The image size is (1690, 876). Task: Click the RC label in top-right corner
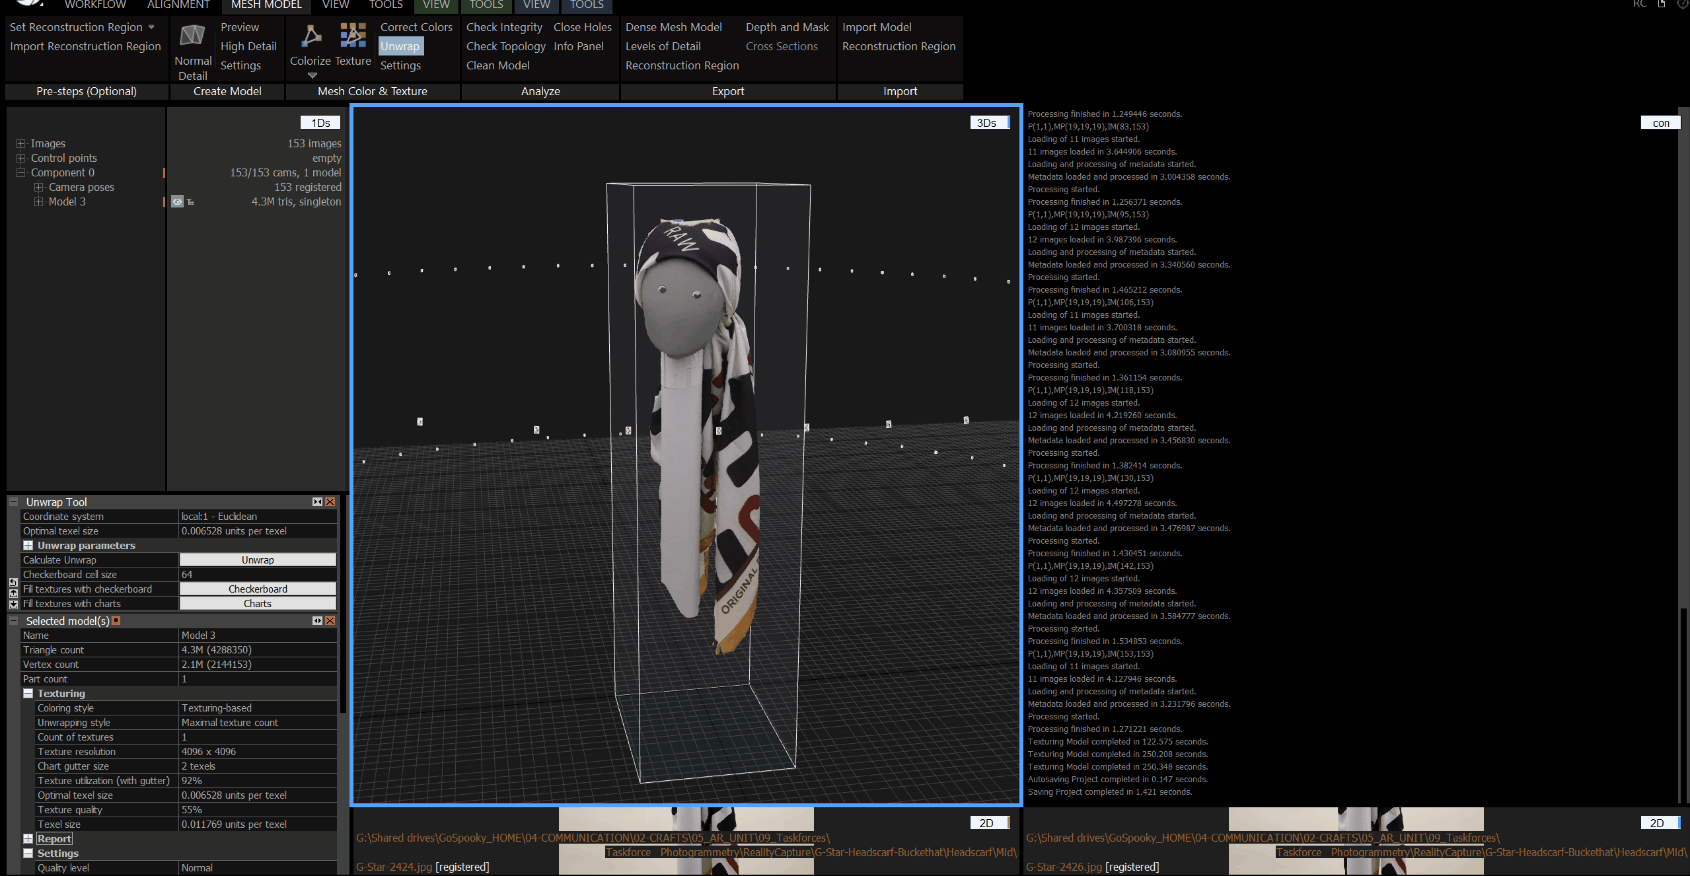(1639, 4)
